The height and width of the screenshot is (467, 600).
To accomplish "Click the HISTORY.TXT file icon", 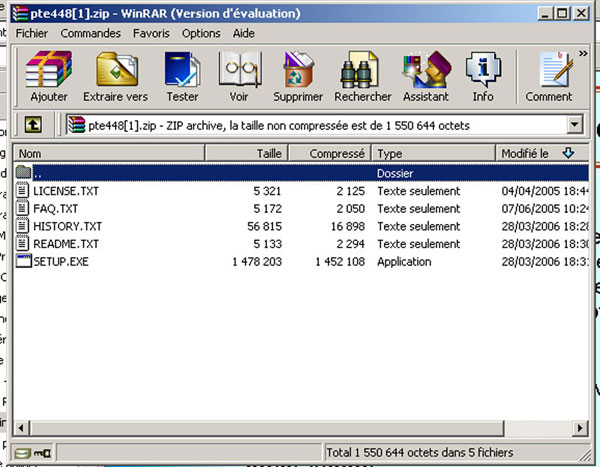I will (22, 225).
